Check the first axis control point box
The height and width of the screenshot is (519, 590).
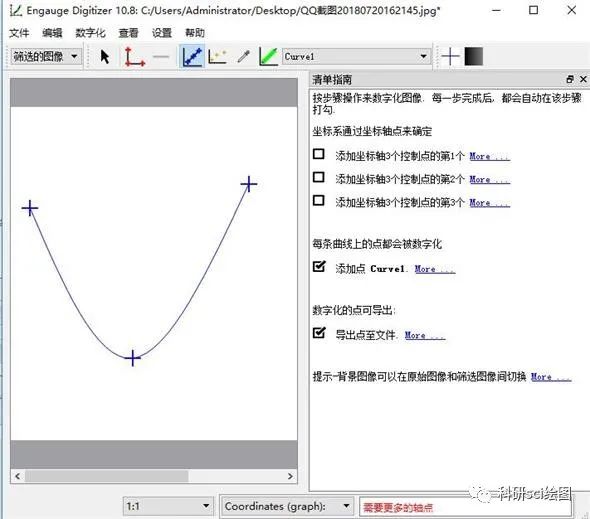pyautogui.click(x=319, y=154)
